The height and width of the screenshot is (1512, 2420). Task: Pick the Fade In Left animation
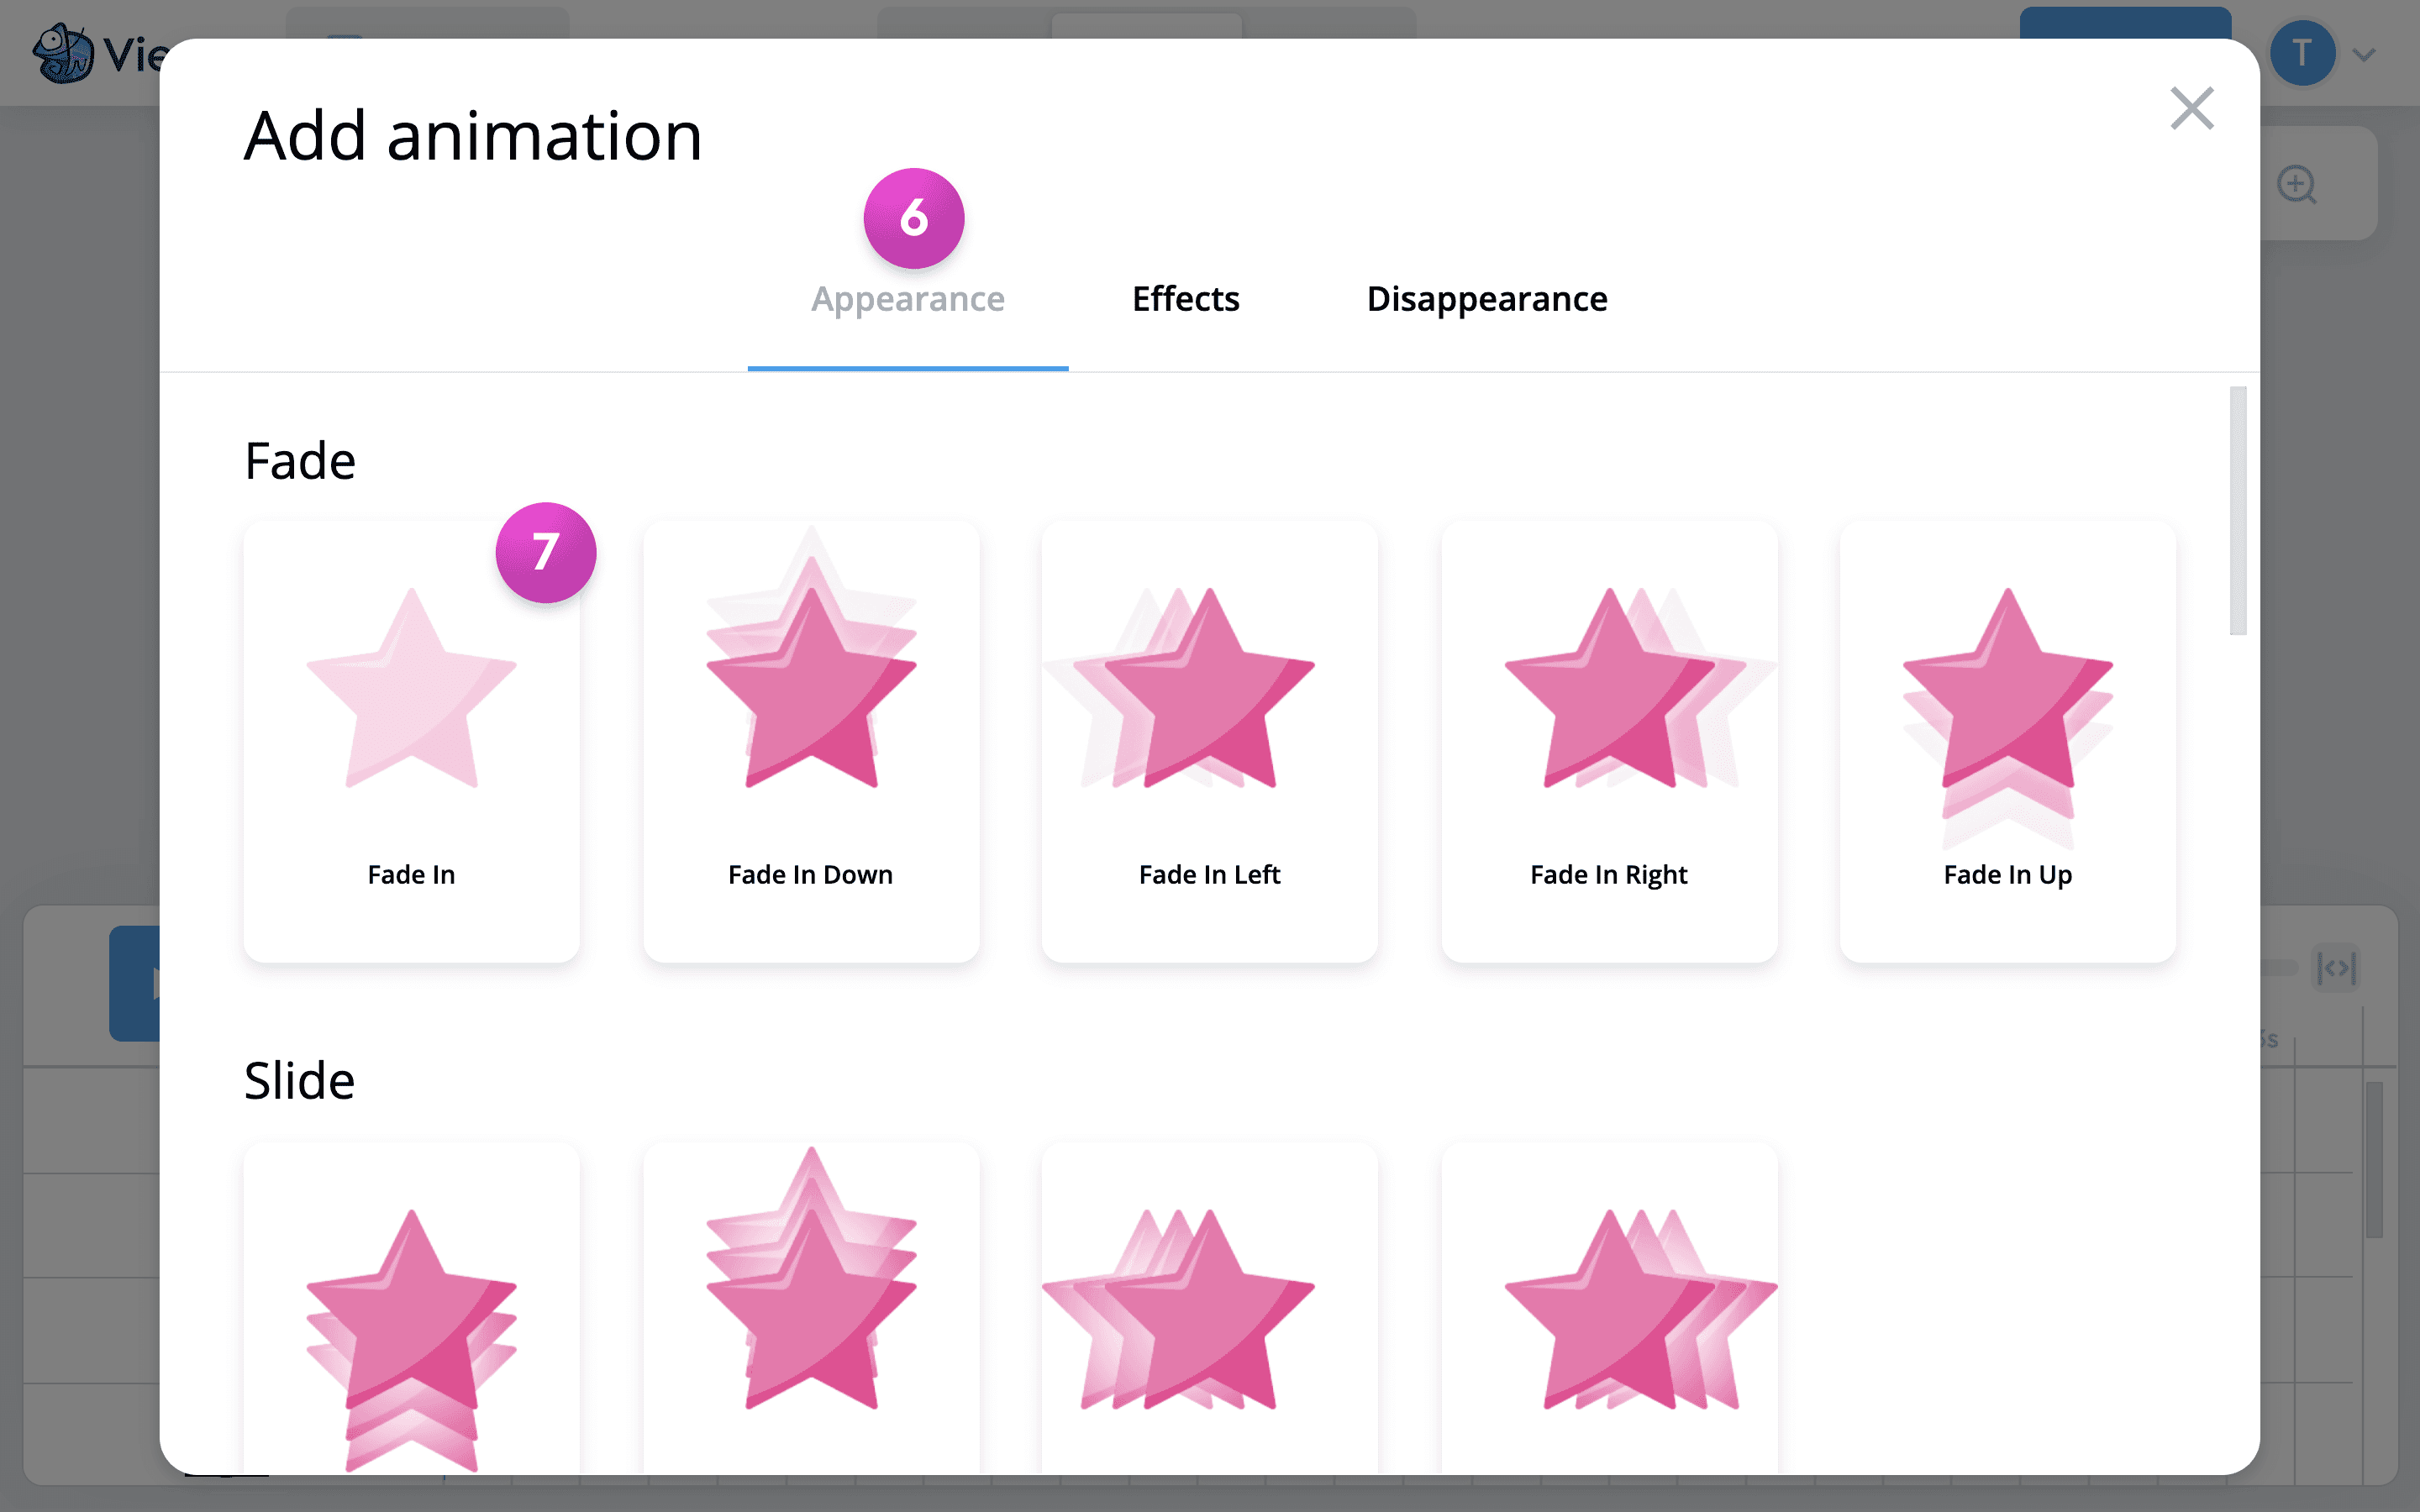click(x=1209, y=740)
